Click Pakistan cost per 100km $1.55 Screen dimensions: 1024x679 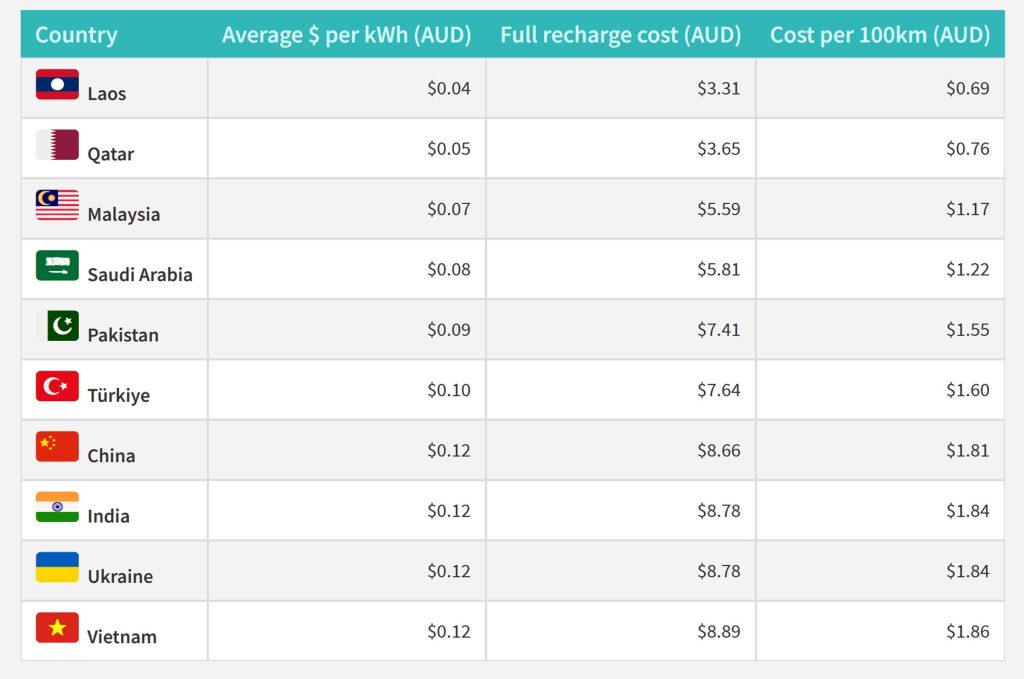point(968,330)
